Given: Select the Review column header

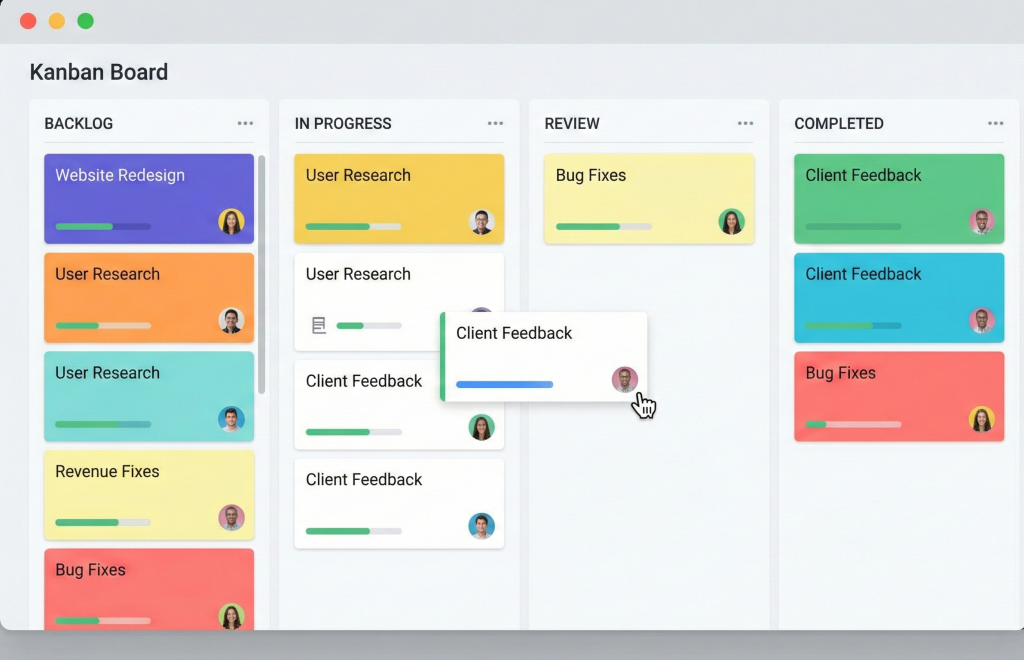Looking at the screenshot, I should [571, 122].
